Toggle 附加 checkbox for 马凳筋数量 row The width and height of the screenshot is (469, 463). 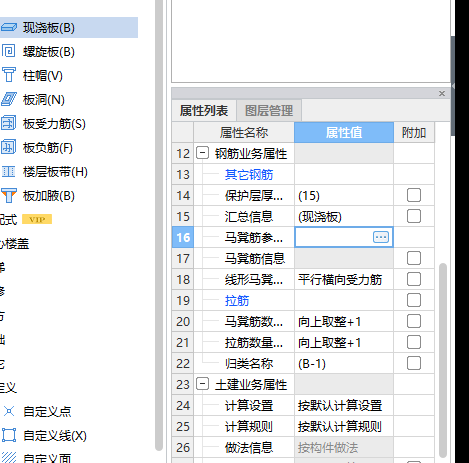coord(414,321)
